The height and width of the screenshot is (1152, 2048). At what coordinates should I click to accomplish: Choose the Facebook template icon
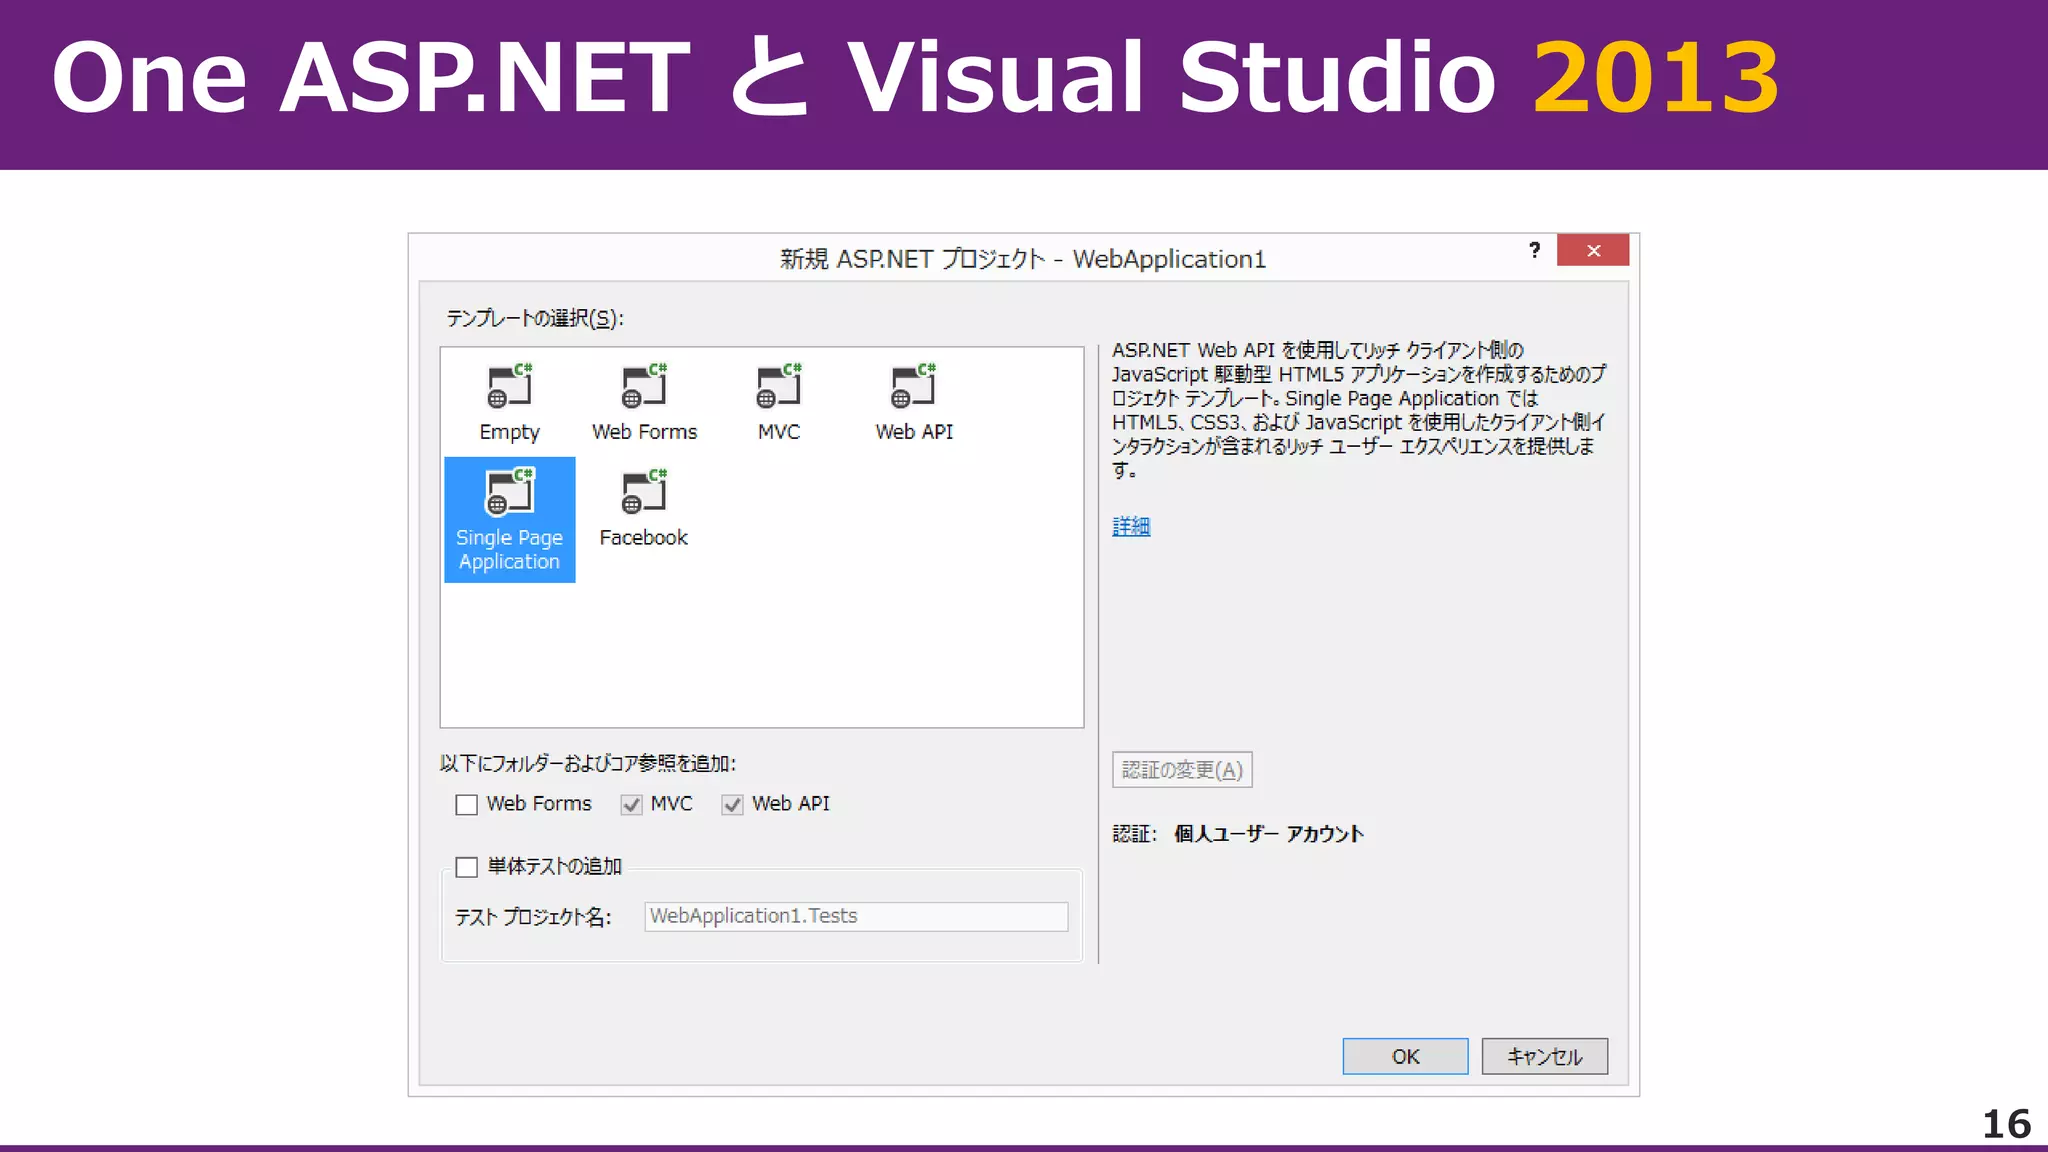click(644, 493)
